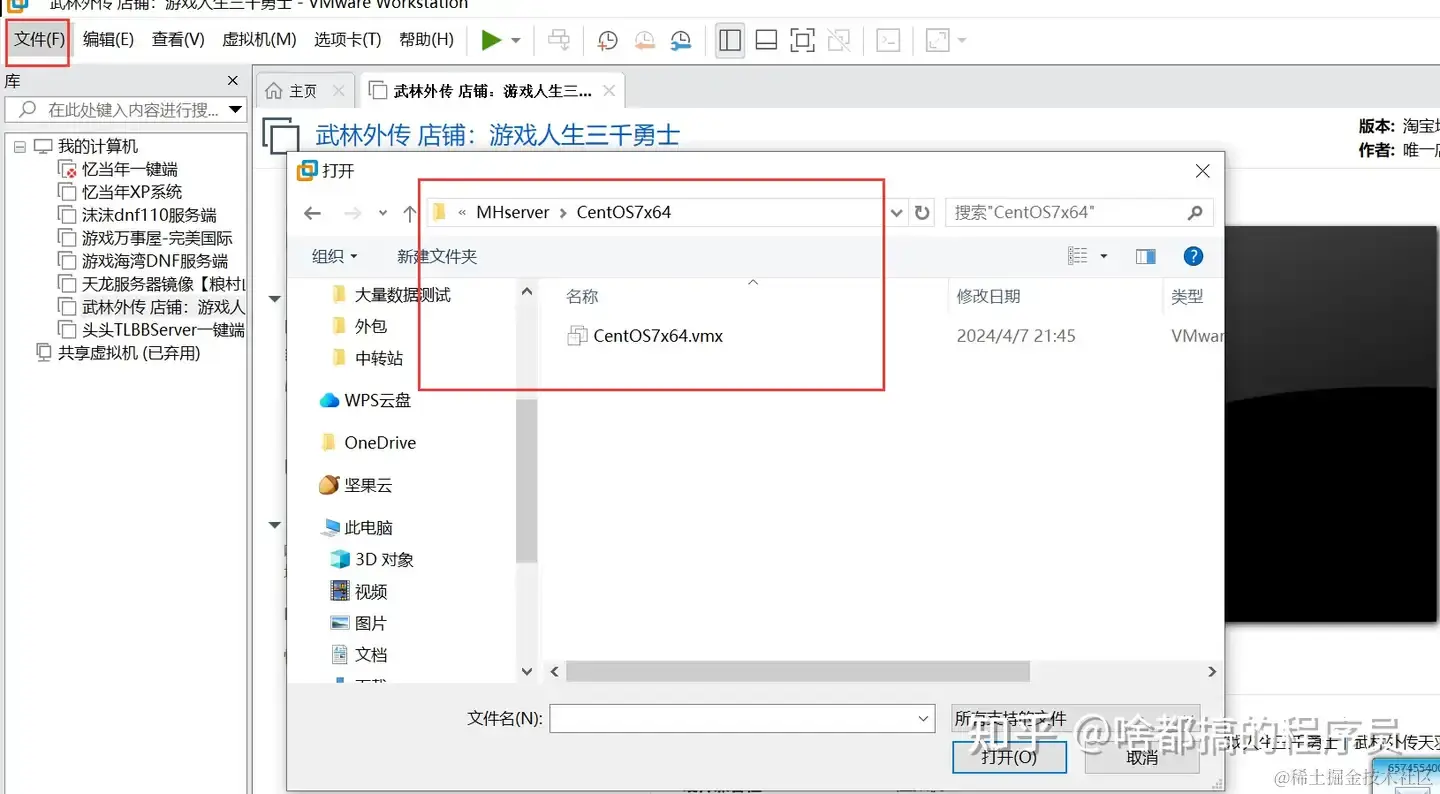Click the revert to snapshot icon
1440x794 pixels.
644,40
